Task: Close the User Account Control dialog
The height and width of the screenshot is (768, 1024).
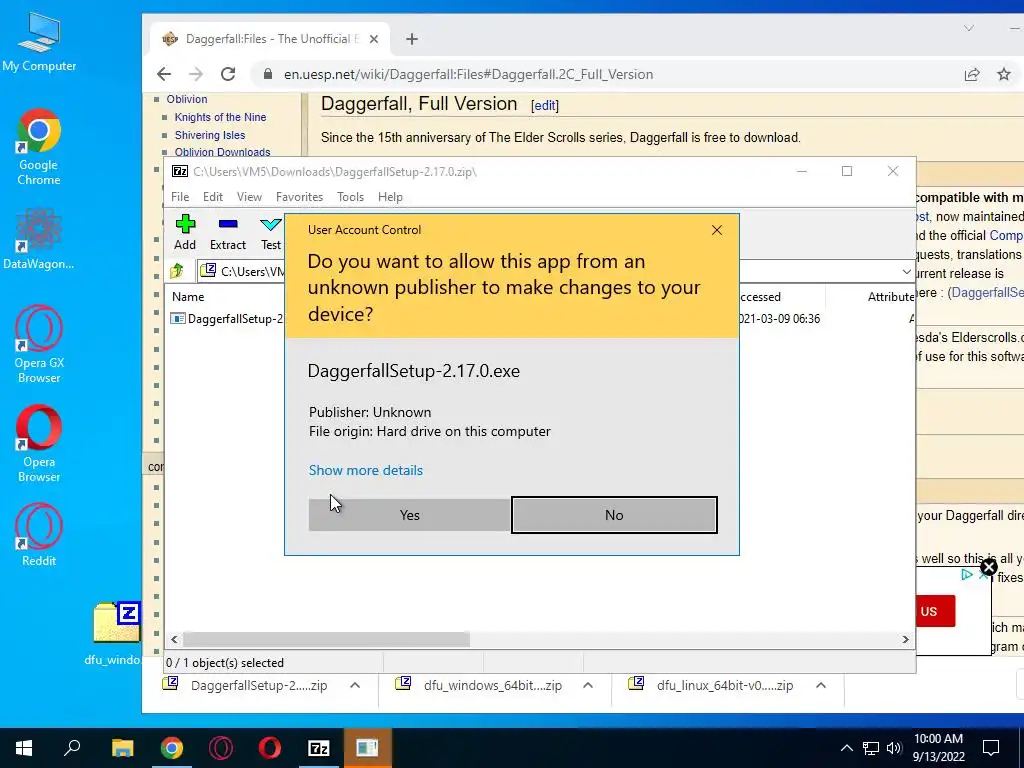Action: [x=717, y=230]
